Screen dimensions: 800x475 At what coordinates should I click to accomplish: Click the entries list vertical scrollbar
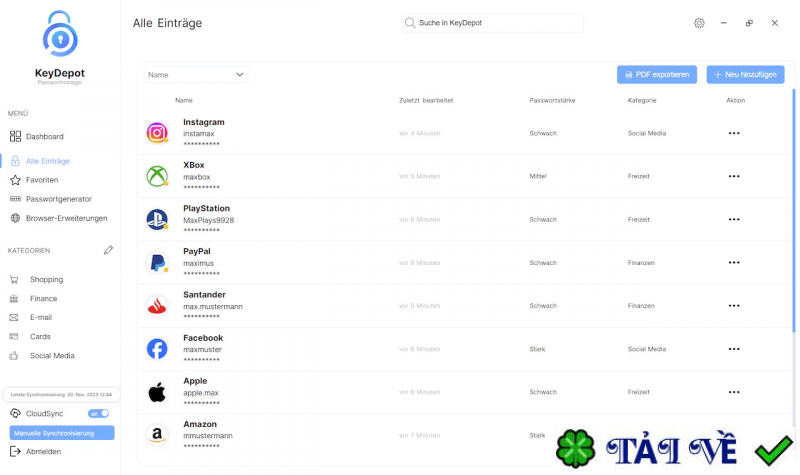click(x=793, y=211)
